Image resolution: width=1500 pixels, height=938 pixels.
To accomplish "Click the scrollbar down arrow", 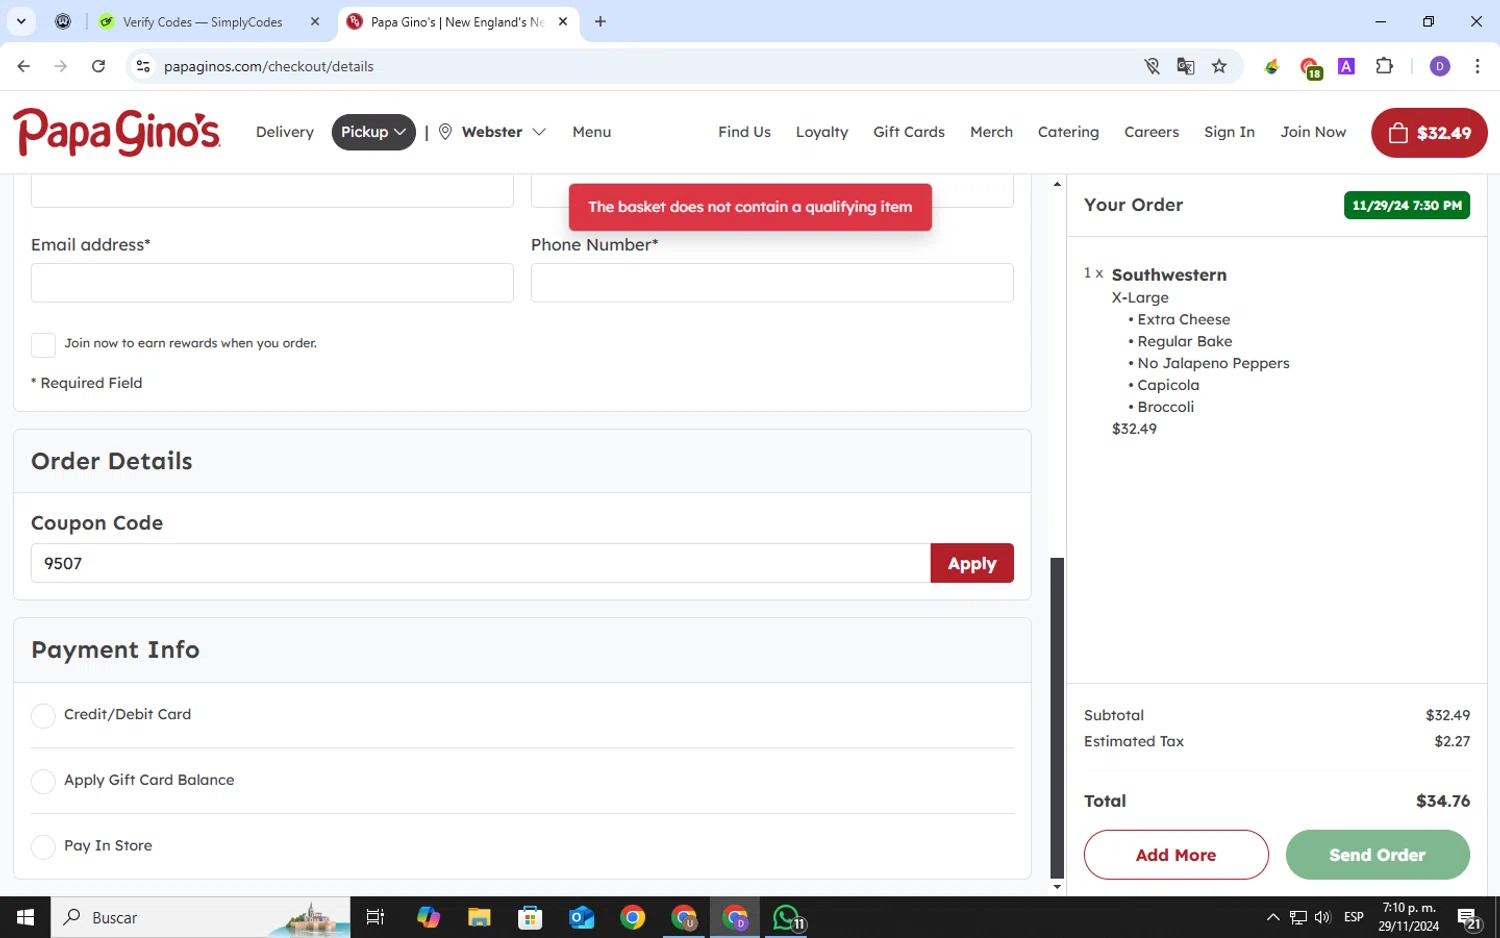I will click(1057, 887).
